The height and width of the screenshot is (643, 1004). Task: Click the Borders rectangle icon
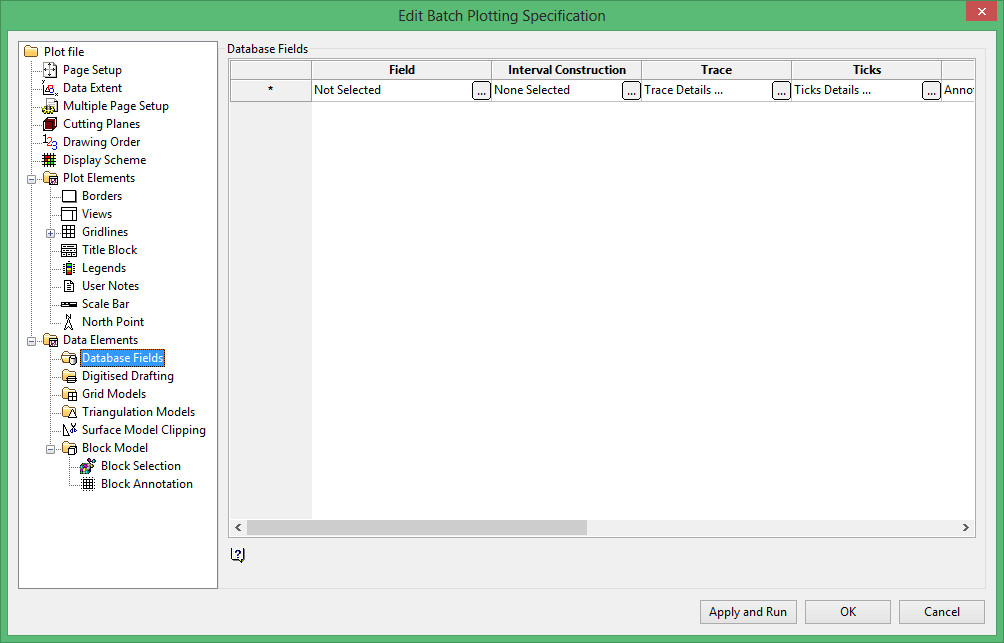tap(69, 196)
